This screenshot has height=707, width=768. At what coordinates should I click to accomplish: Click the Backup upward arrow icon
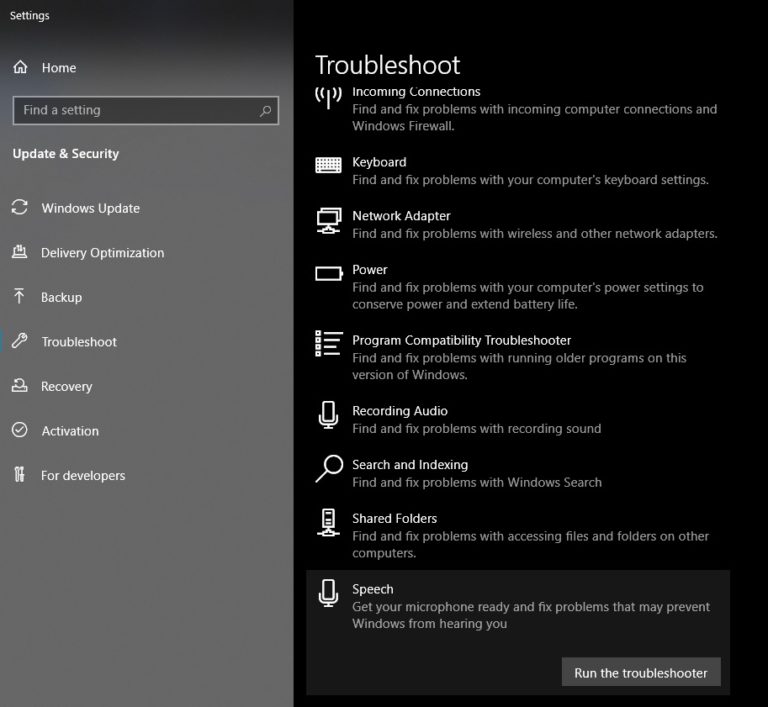(19, 296)
